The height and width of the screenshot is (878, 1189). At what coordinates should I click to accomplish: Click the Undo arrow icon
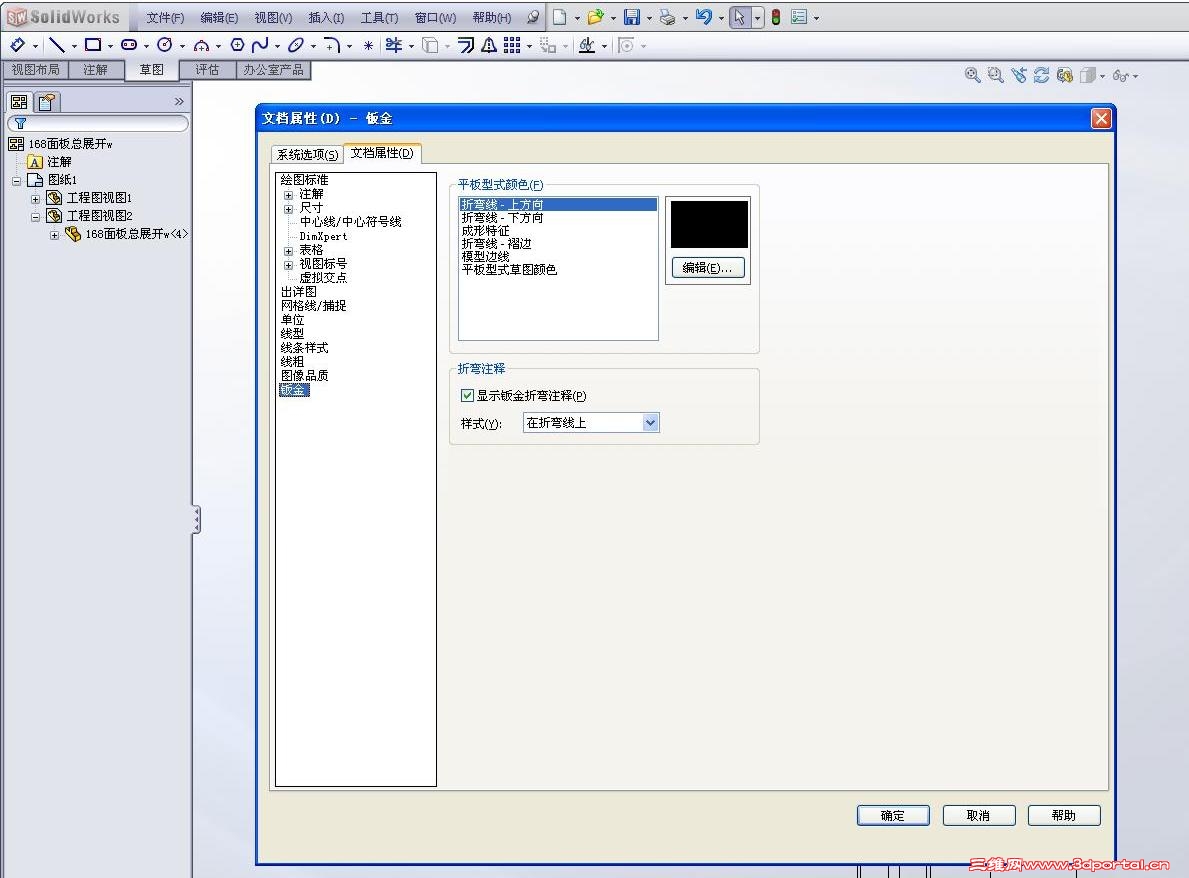pos(704,17)
